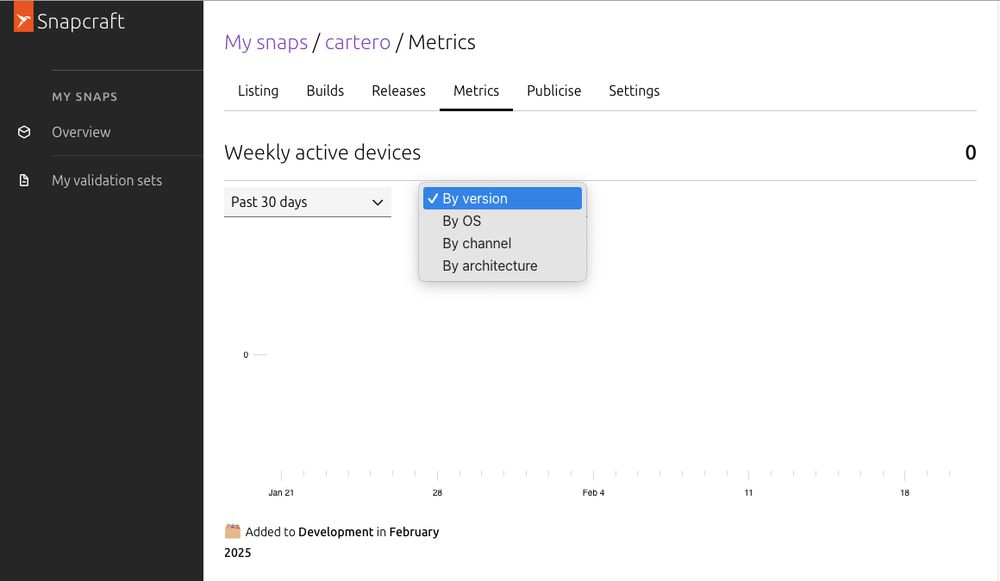Click the validation sets document icon
This screenshot has width=1000, height=581.
tap(25, 181)
